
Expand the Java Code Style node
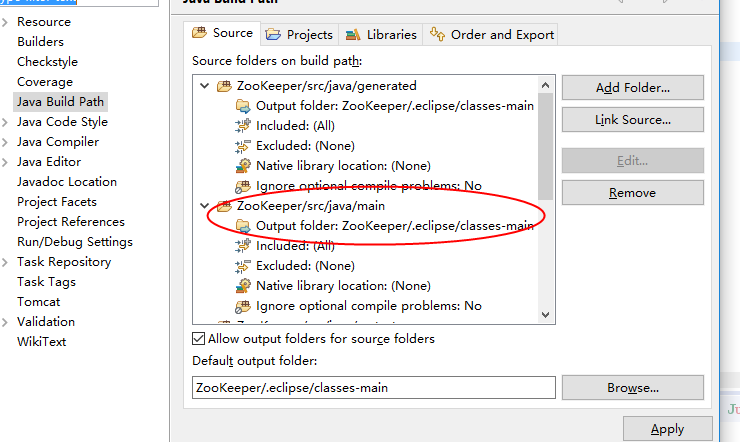pos(5,122)
